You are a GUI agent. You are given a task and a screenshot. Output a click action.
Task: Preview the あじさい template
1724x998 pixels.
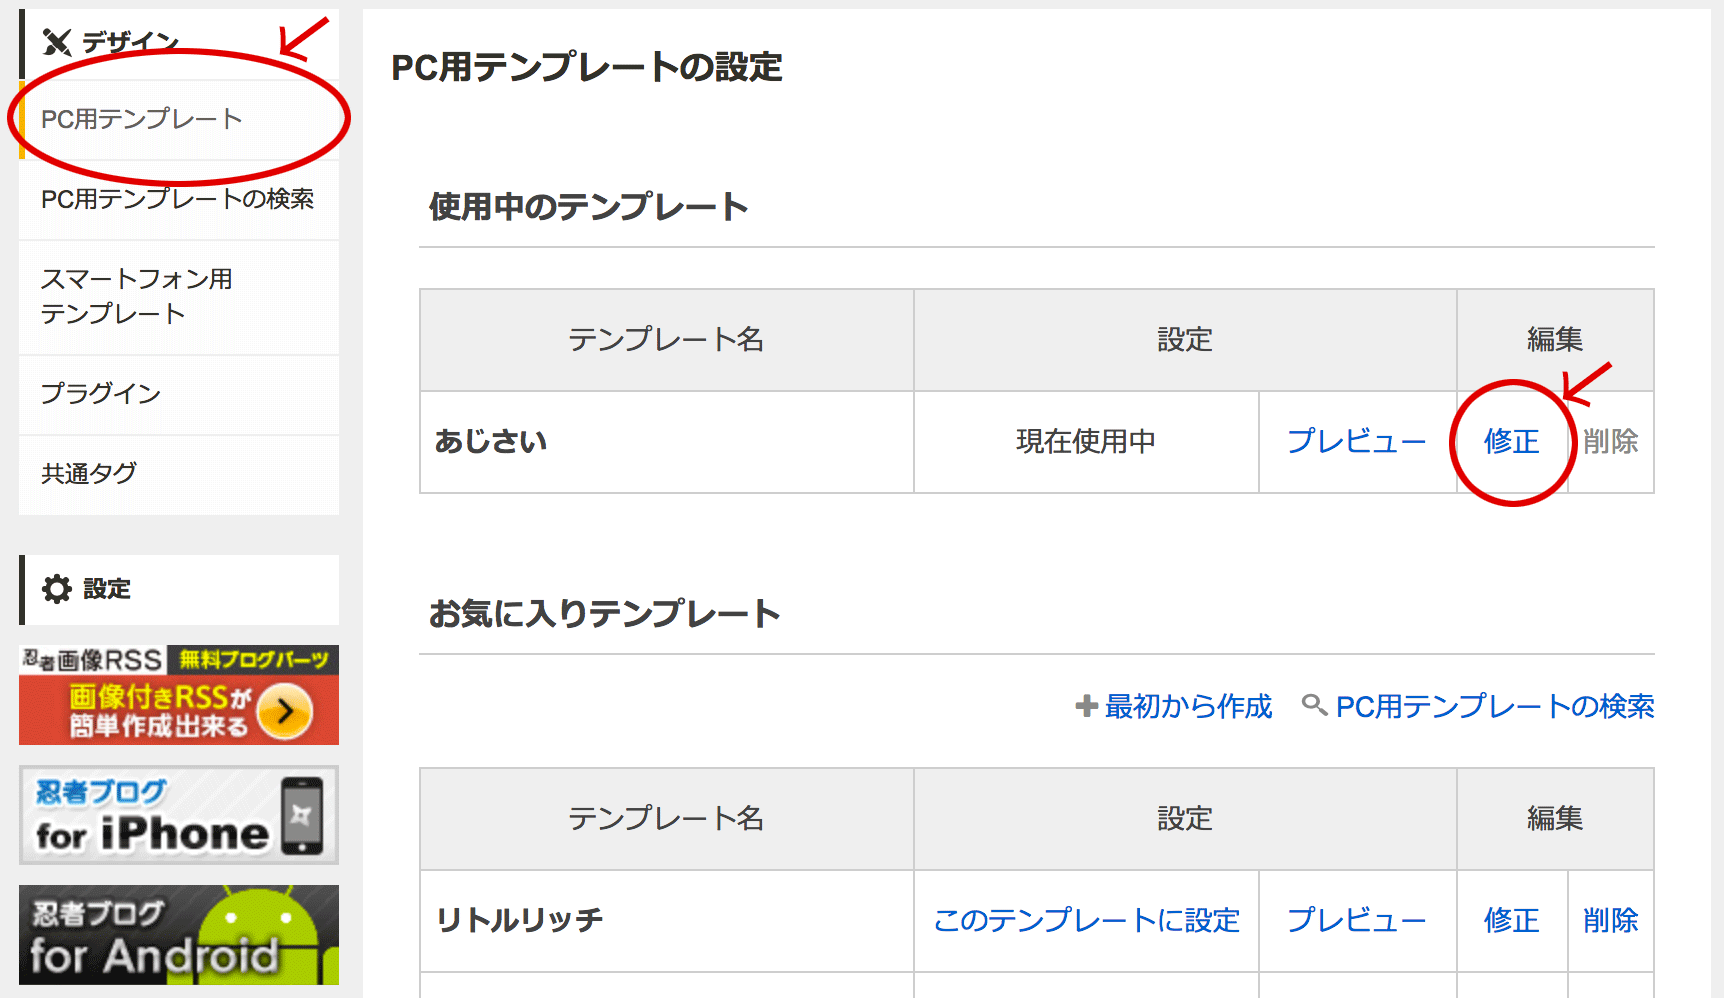coord(1356,441)
